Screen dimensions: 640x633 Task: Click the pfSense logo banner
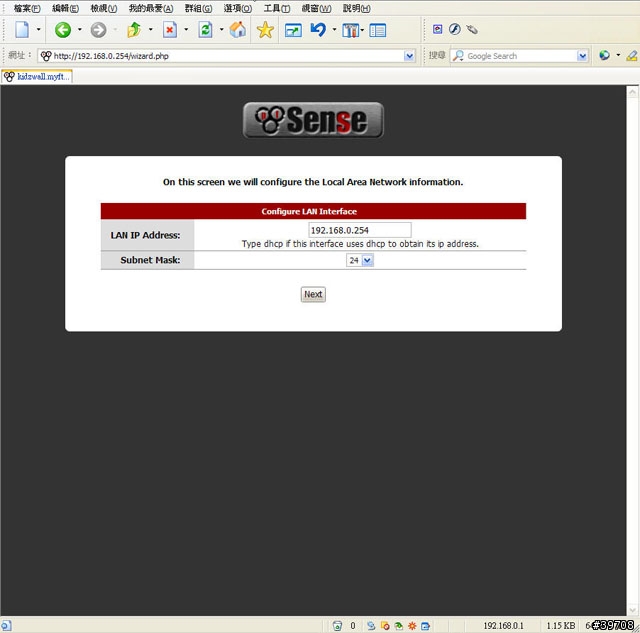pyautogui.click(x=313, y=120)
